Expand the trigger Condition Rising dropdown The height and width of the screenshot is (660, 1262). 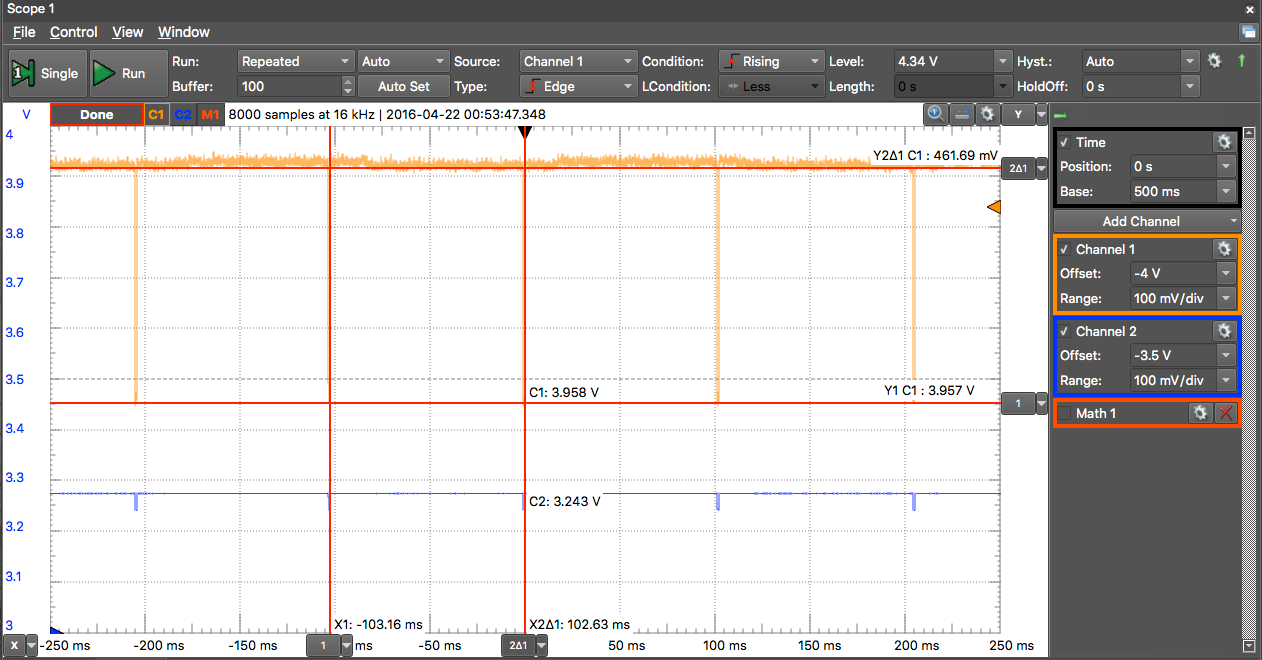[x=771, y=61]
